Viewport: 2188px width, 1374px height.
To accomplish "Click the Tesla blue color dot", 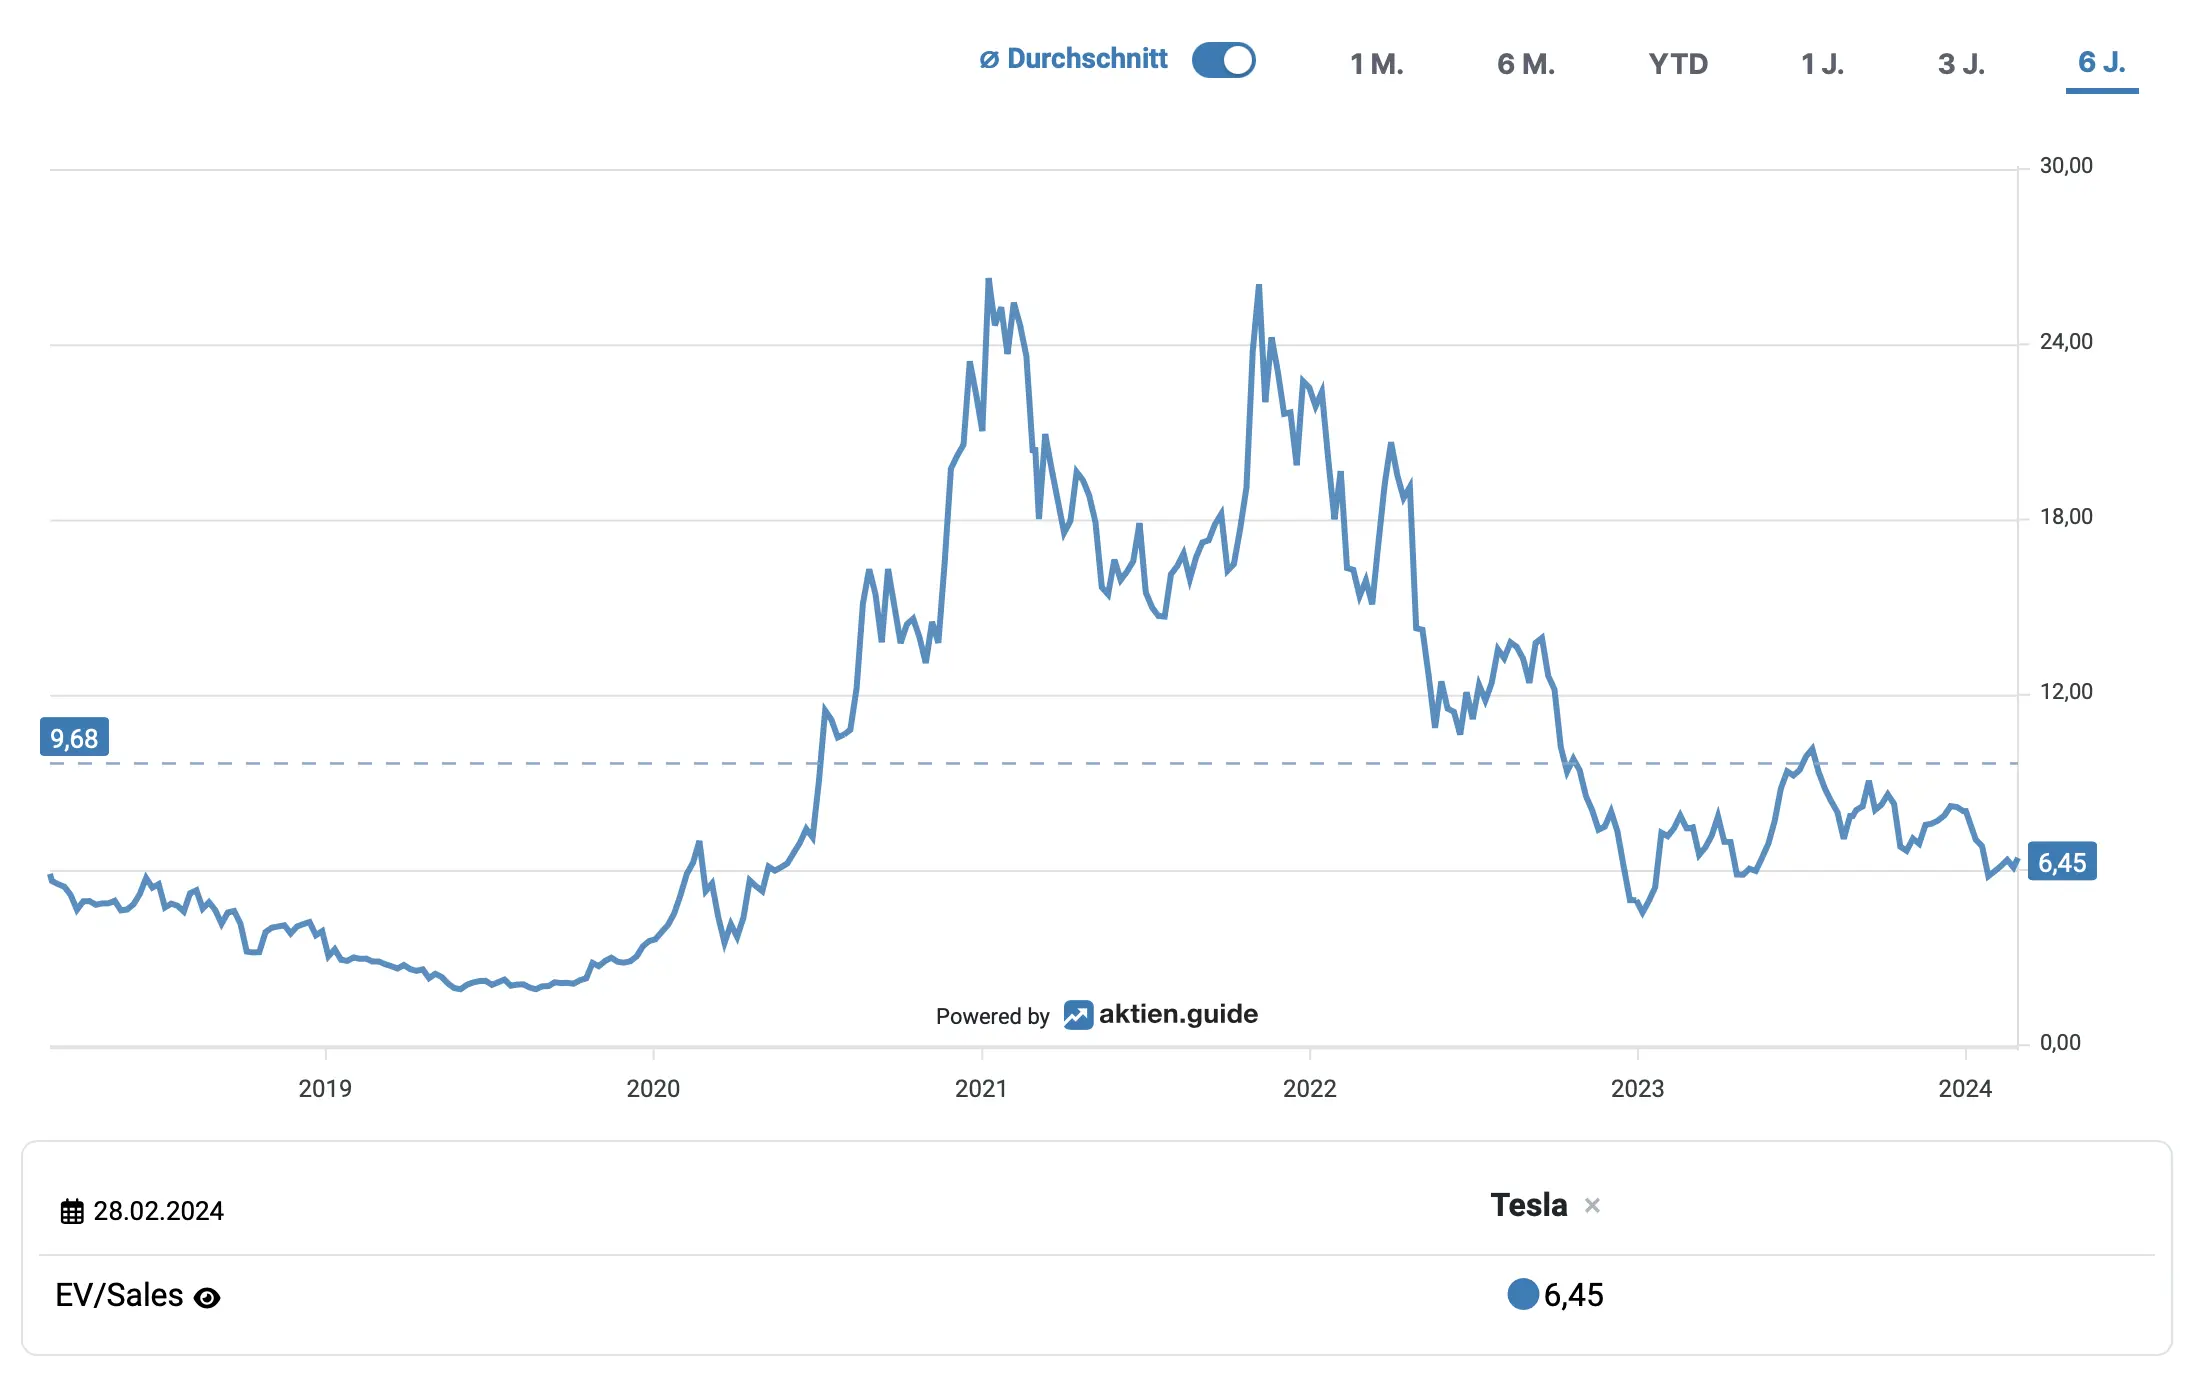I will point(1523,1294).
